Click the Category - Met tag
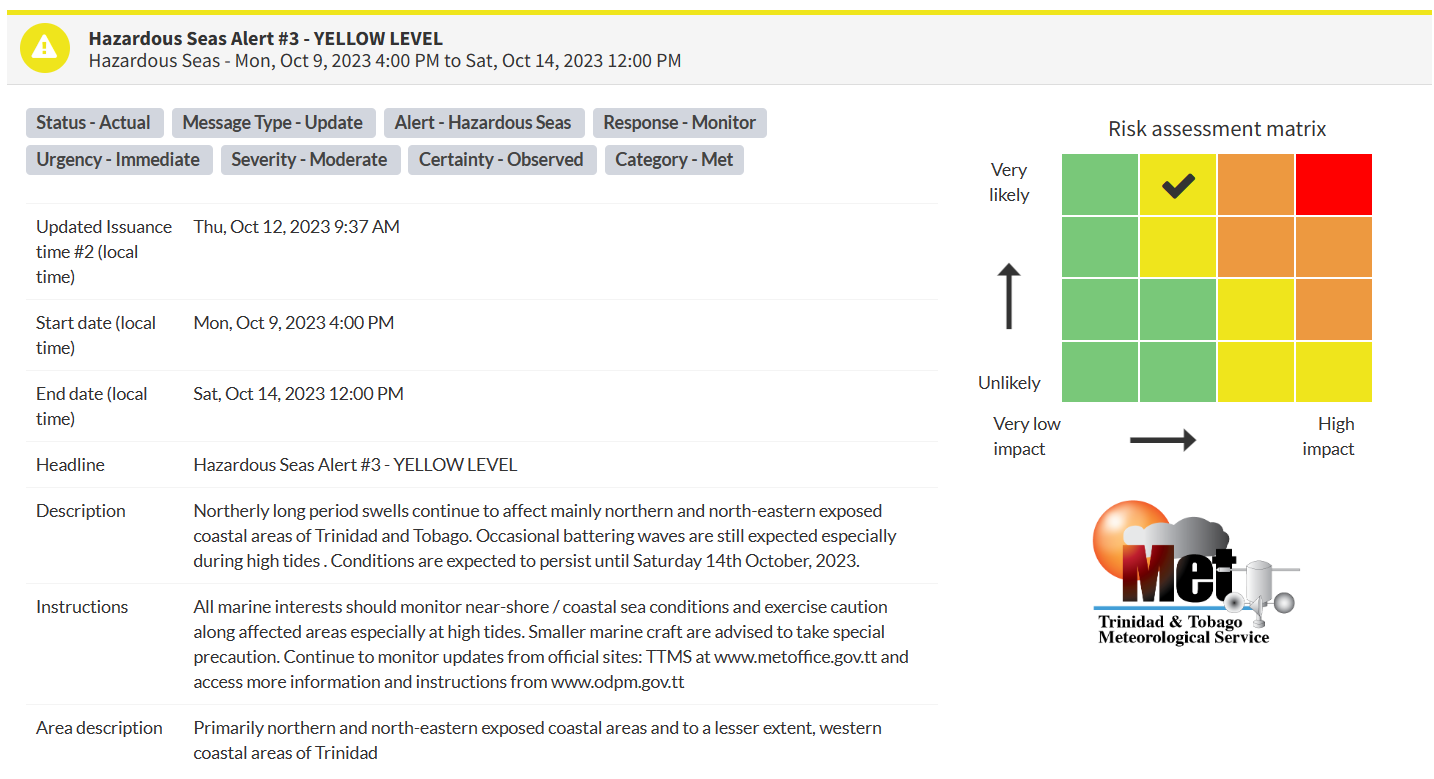 674,160
